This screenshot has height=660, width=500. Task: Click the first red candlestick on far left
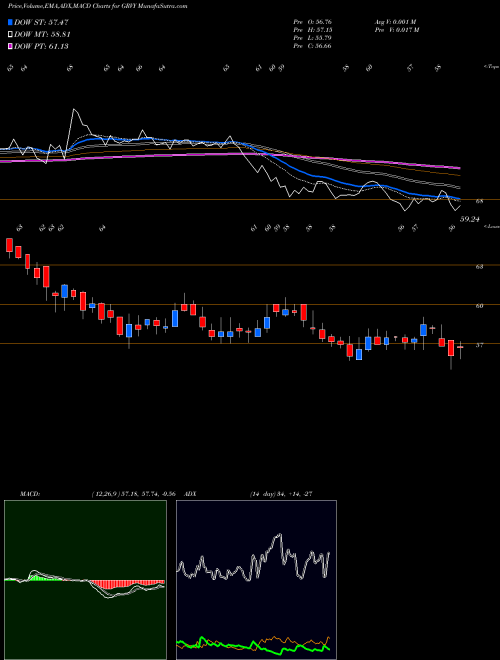tap(9, 245)
